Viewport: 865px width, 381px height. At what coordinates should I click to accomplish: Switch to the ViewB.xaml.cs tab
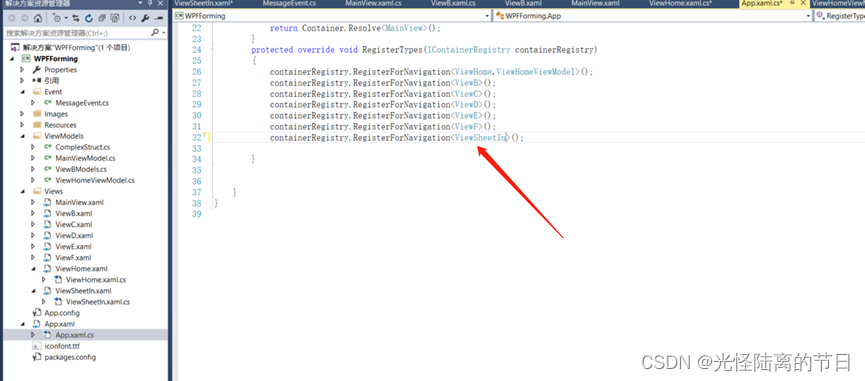tap(452, 3)
